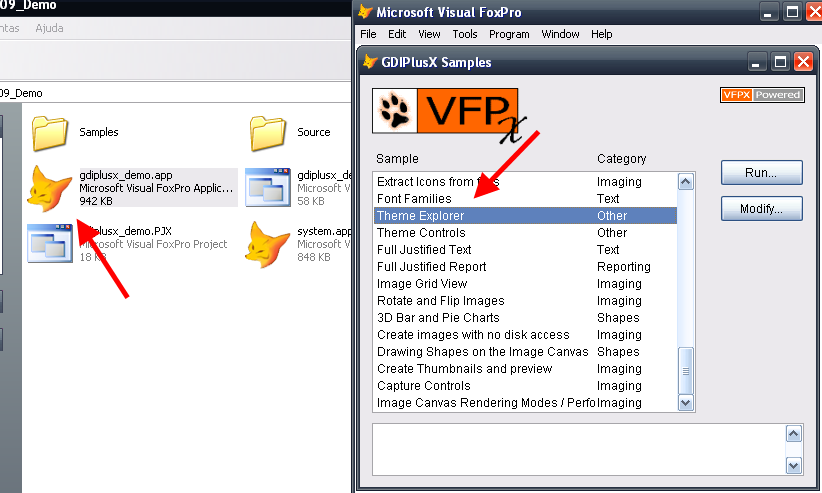
Task: Open the View menu
Action: 429,34
